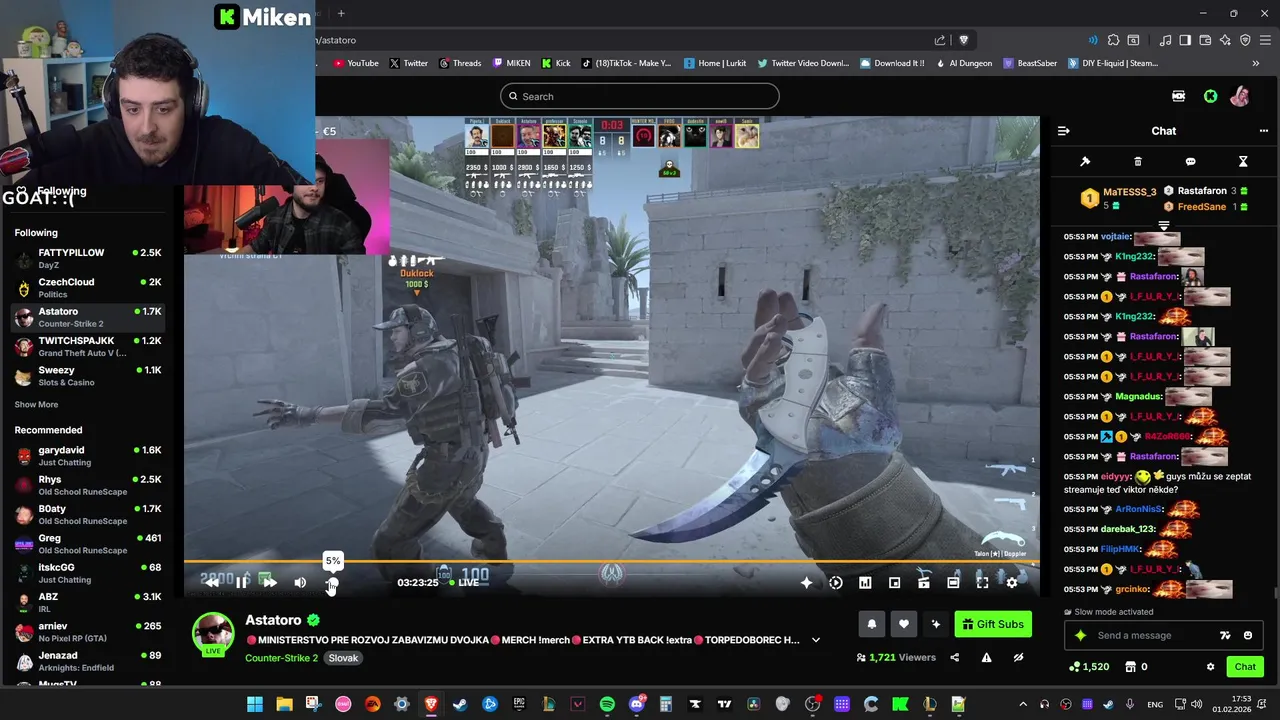
Task: Open Windows Start menu
Action: coord(255,704)
